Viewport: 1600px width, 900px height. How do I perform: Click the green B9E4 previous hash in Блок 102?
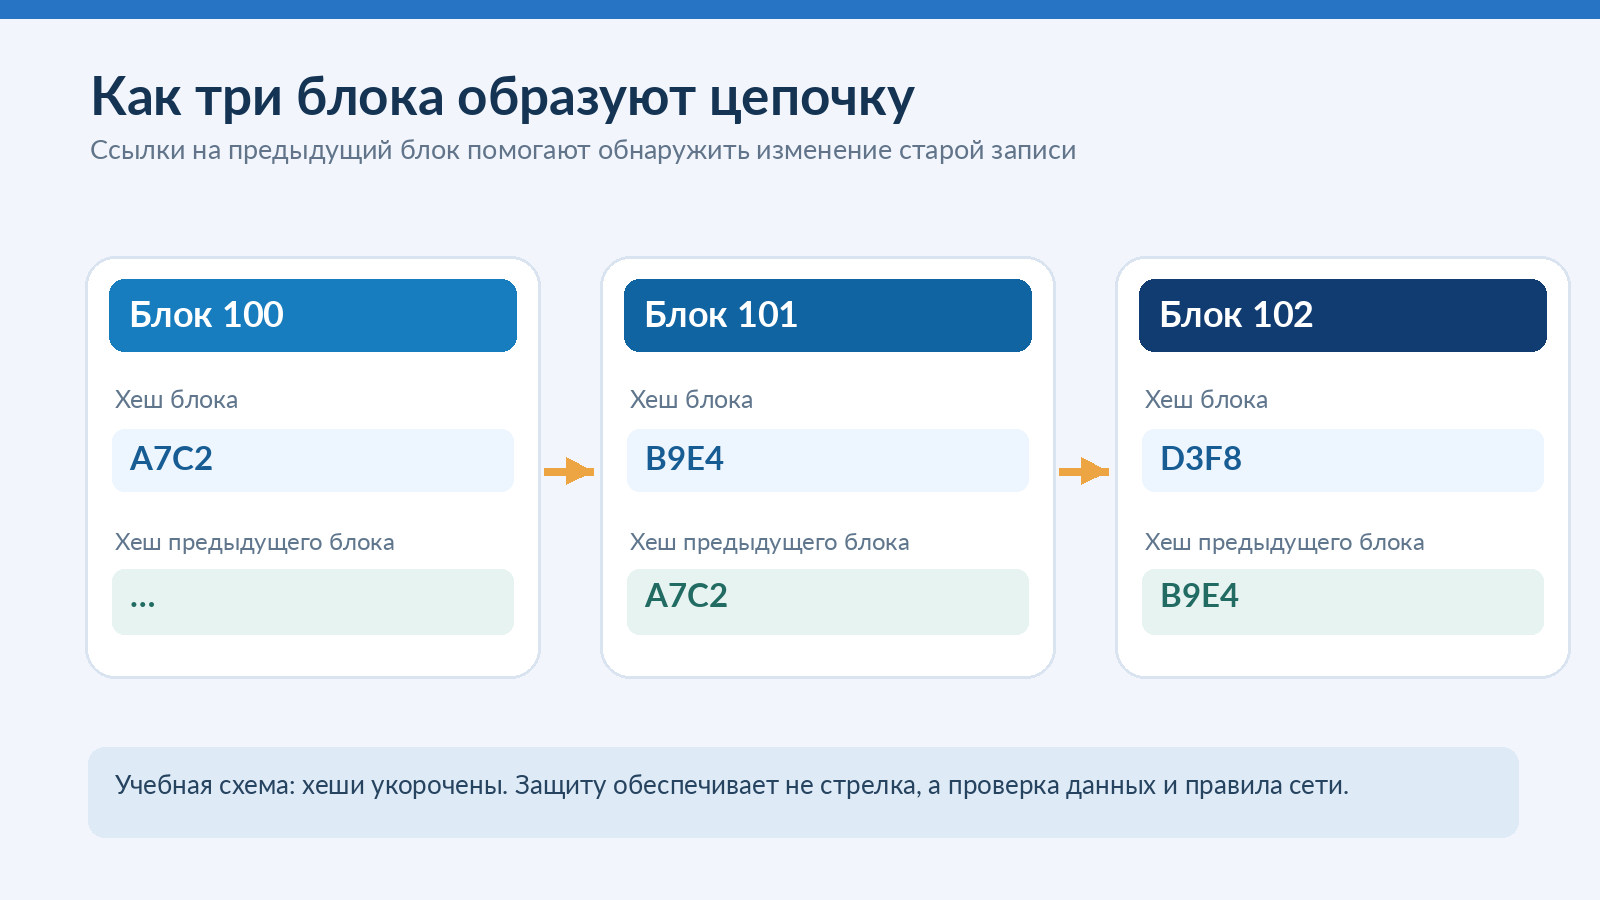click(x=1343, y=602)
